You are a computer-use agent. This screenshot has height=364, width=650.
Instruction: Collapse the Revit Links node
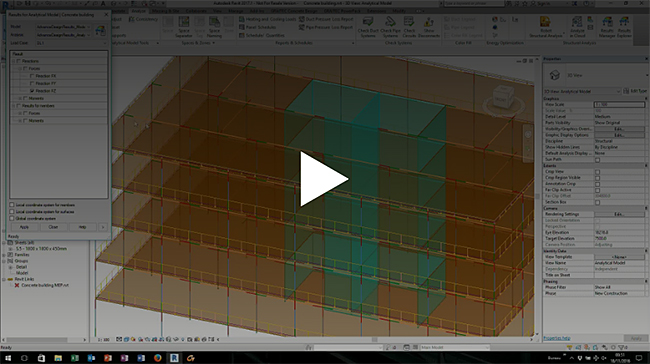[4, 279]
